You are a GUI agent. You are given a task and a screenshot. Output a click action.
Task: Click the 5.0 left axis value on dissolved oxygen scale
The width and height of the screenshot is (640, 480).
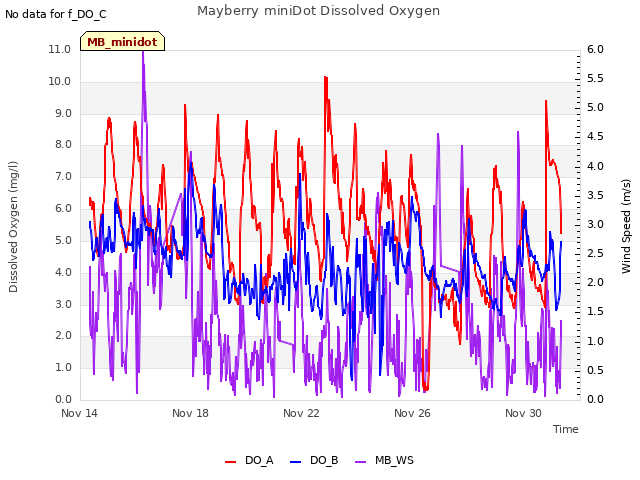coord(64,240)
